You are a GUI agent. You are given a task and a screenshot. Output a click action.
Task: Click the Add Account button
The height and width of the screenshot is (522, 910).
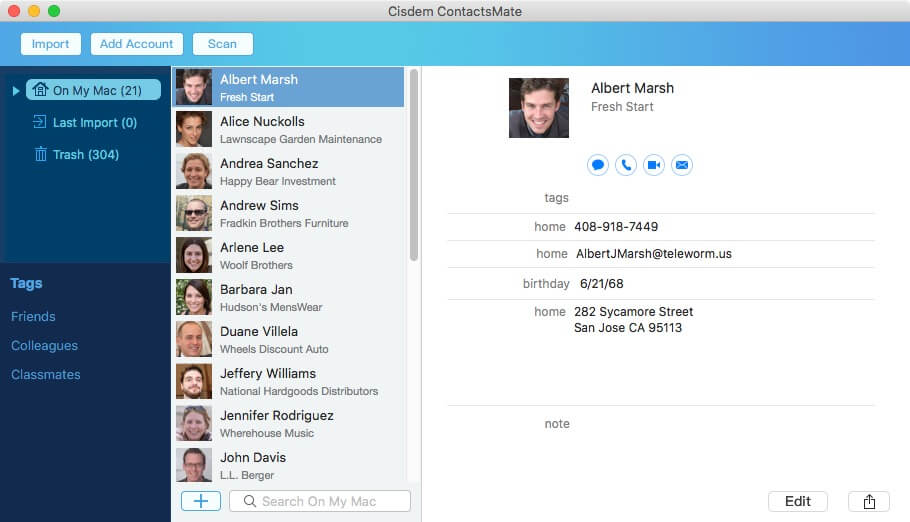(137, 44)
